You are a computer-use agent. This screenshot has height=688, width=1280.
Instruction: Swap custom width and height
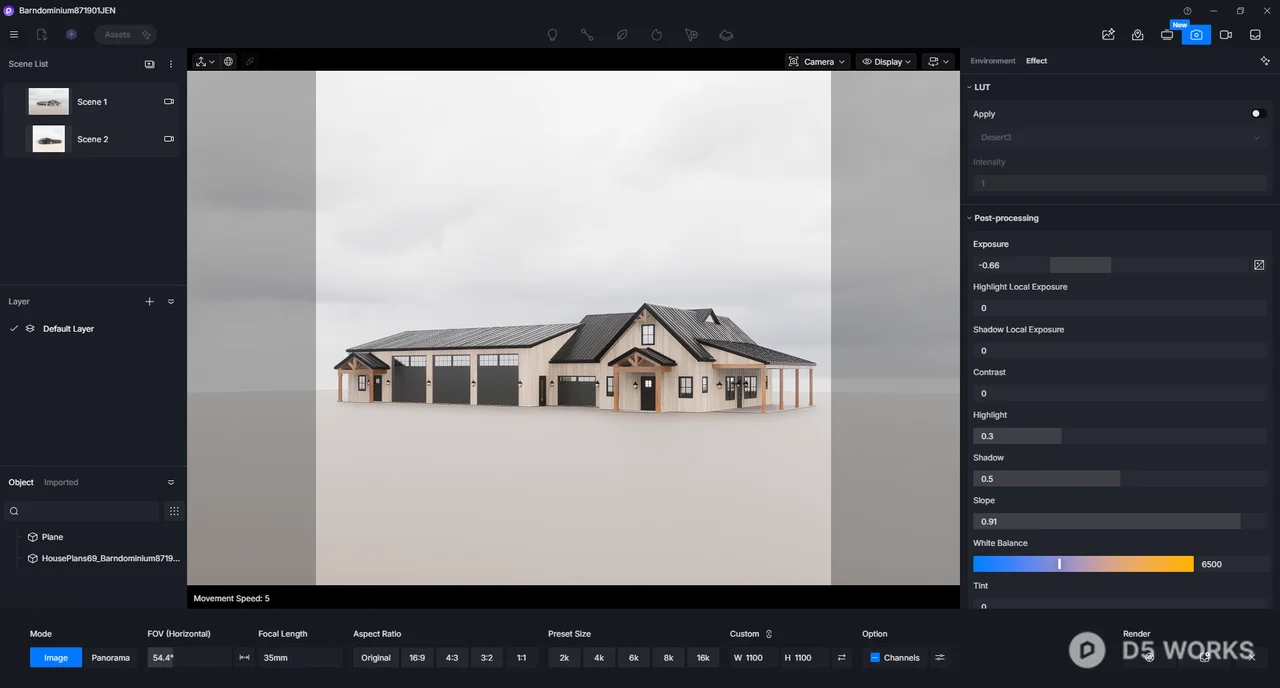pos(841,658)
